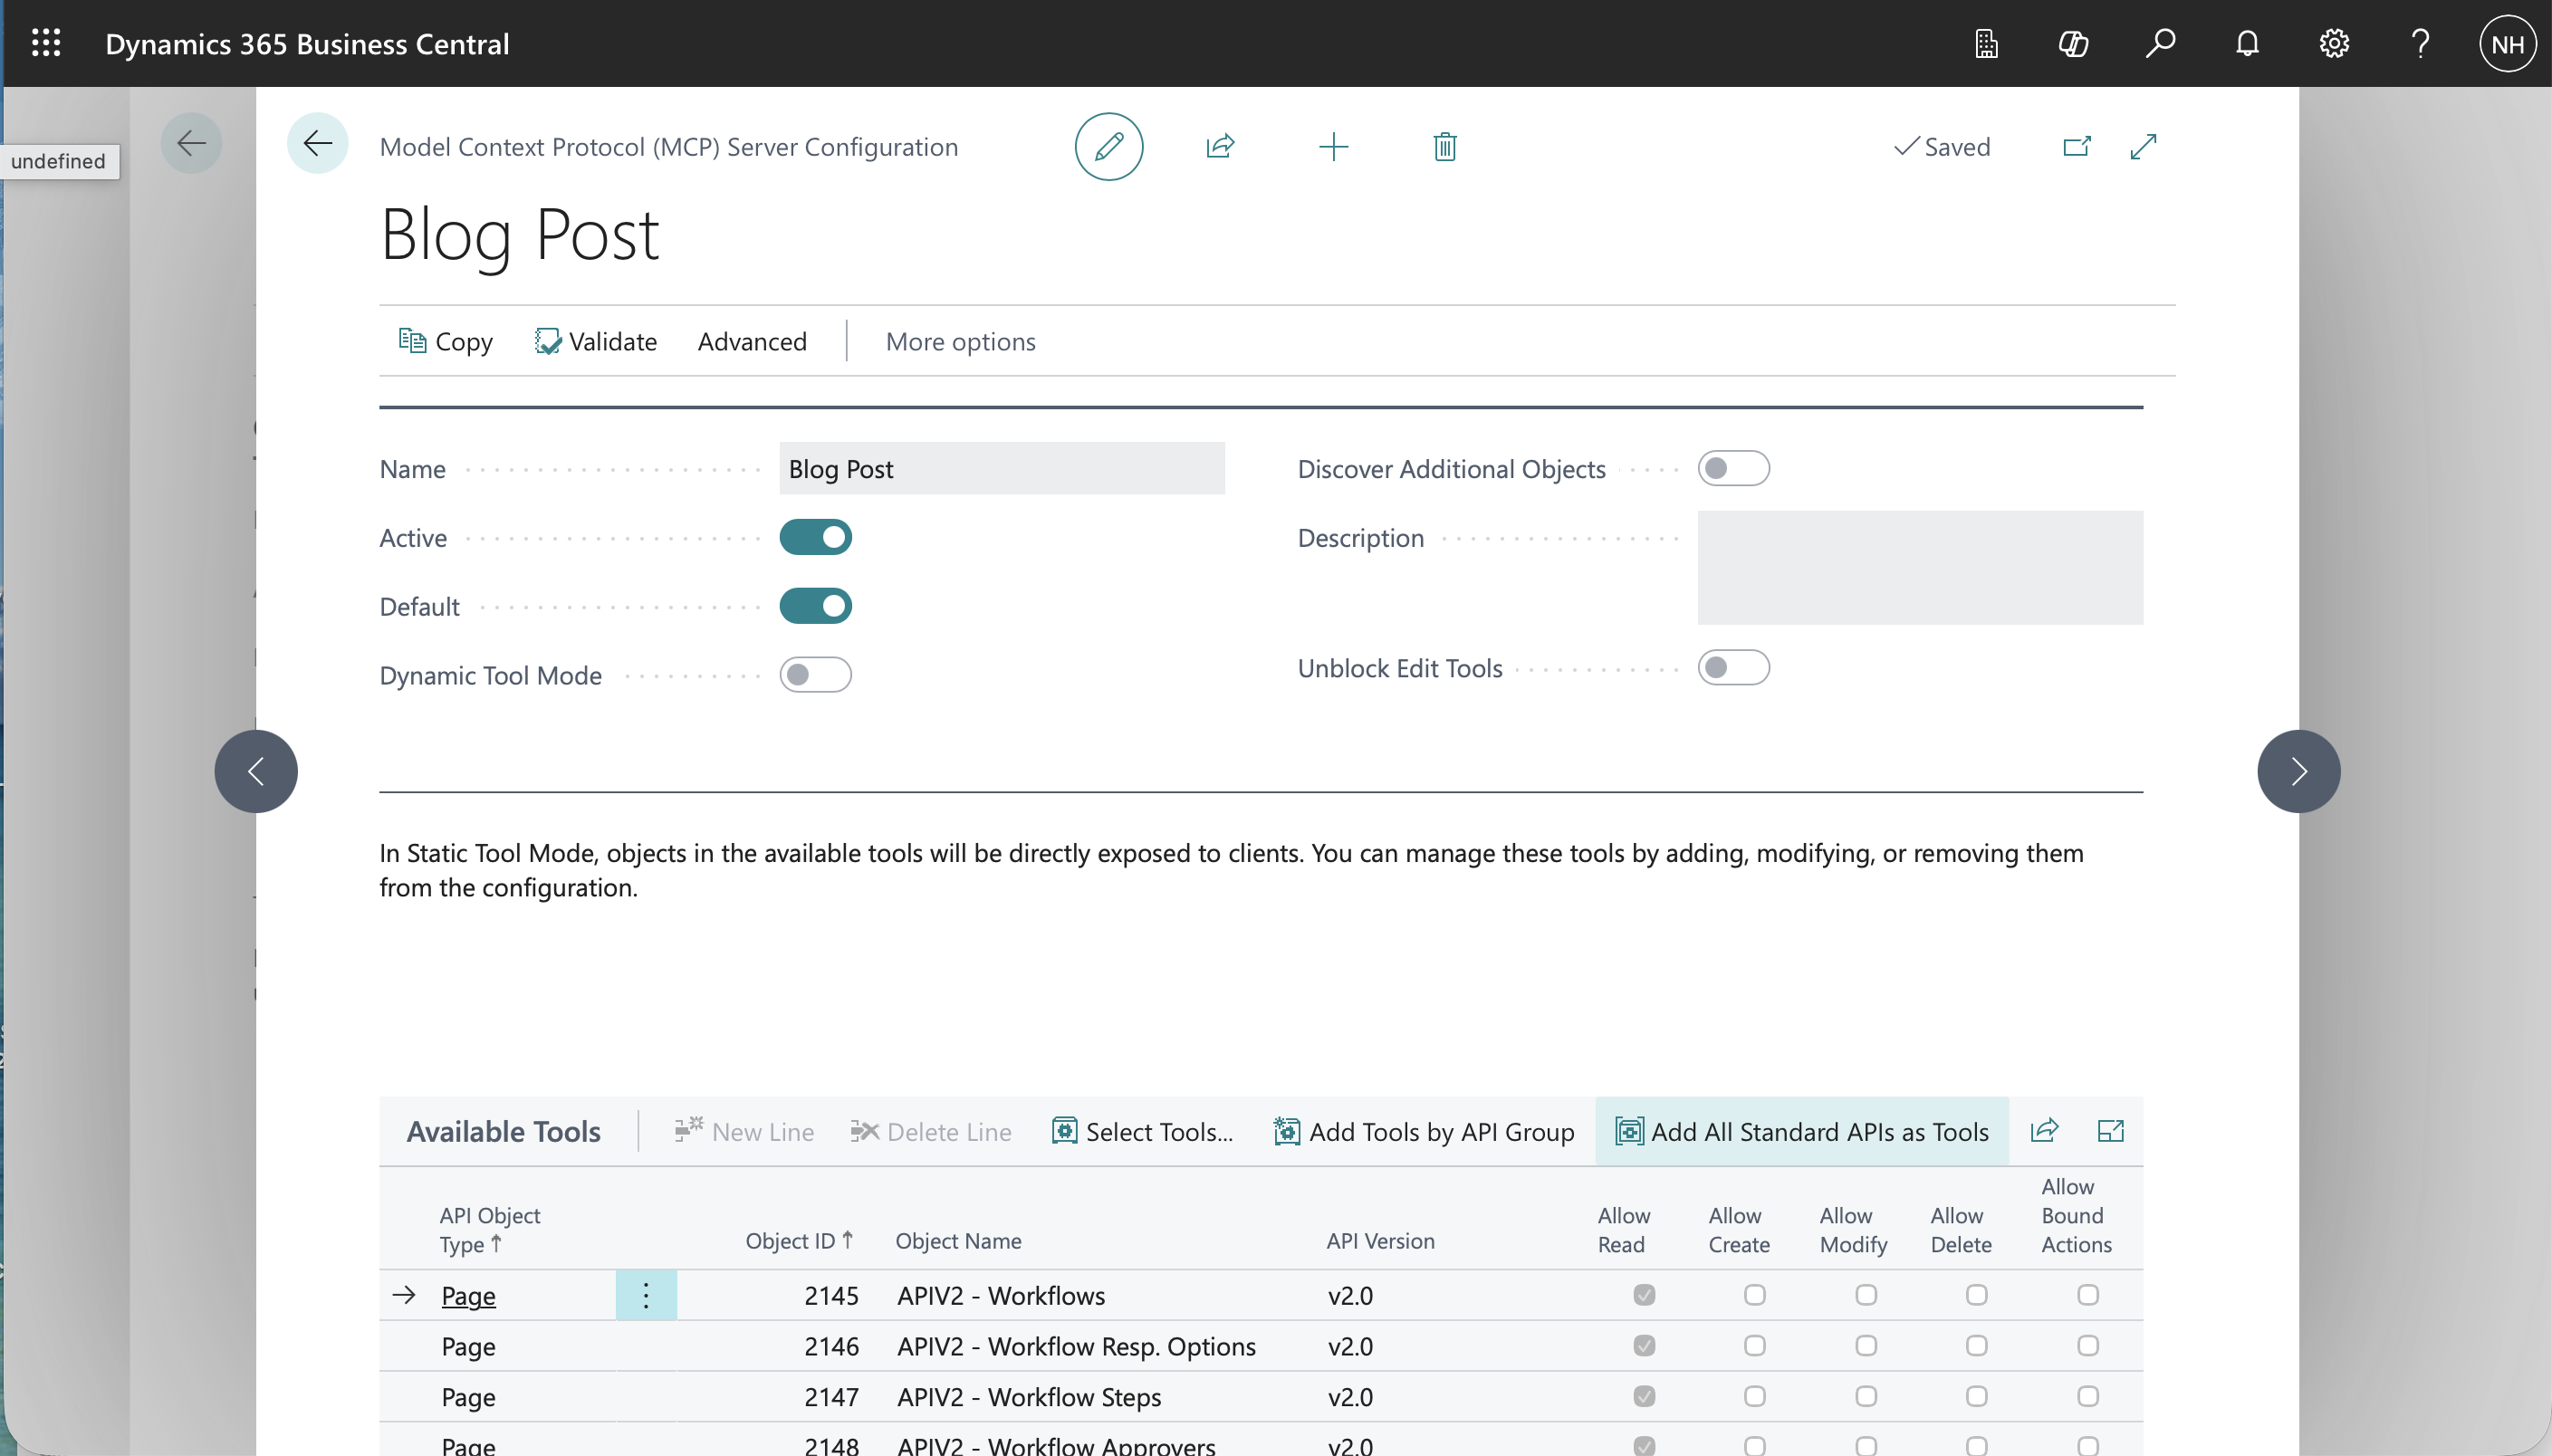Share the MCP configuration page
Viewport: 2552px width, 1456px height.
1220,147
